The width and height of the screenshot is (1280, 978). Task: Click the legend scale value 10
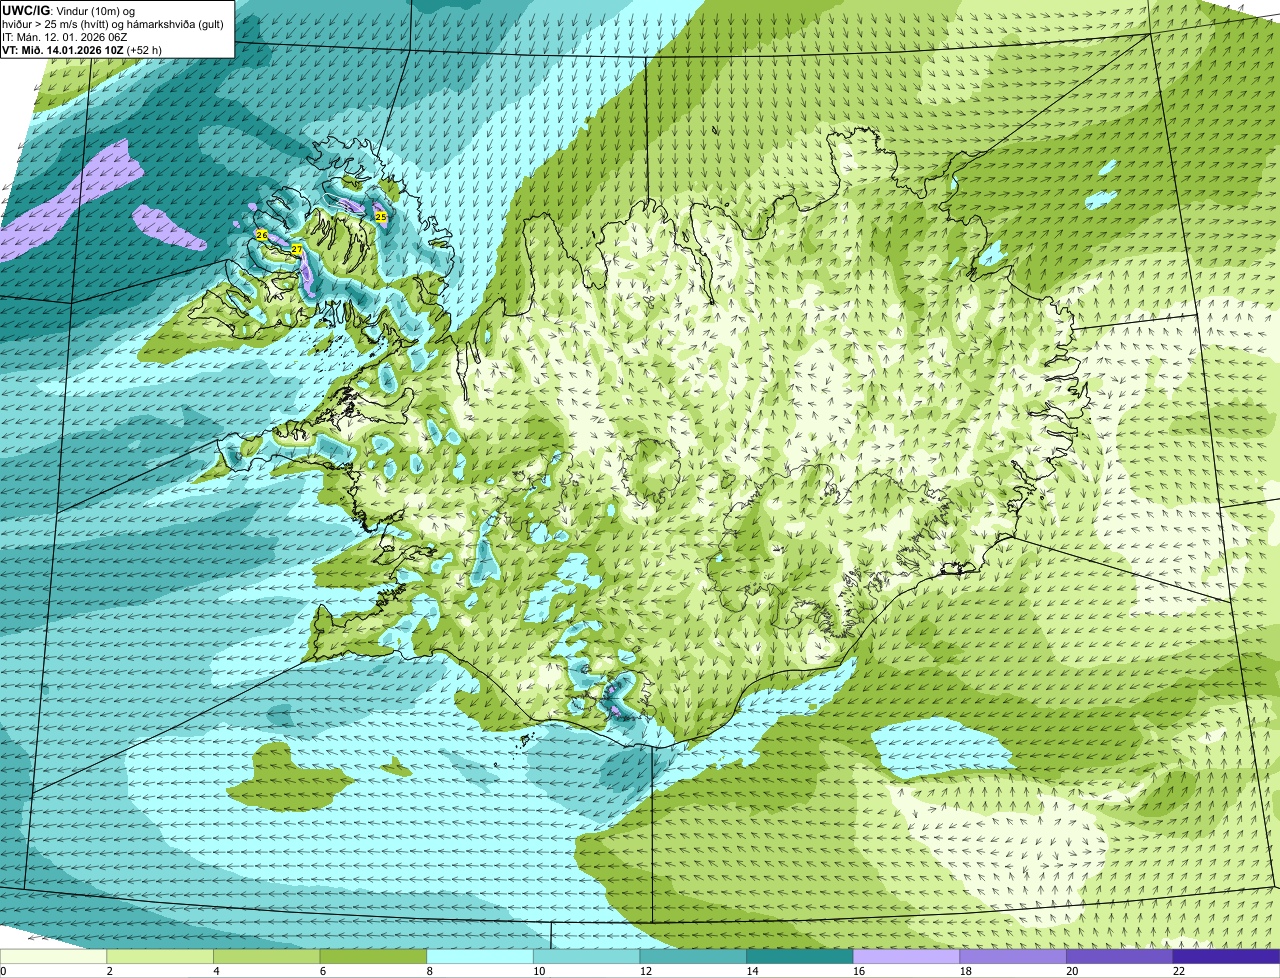click(x=539, y=971)
